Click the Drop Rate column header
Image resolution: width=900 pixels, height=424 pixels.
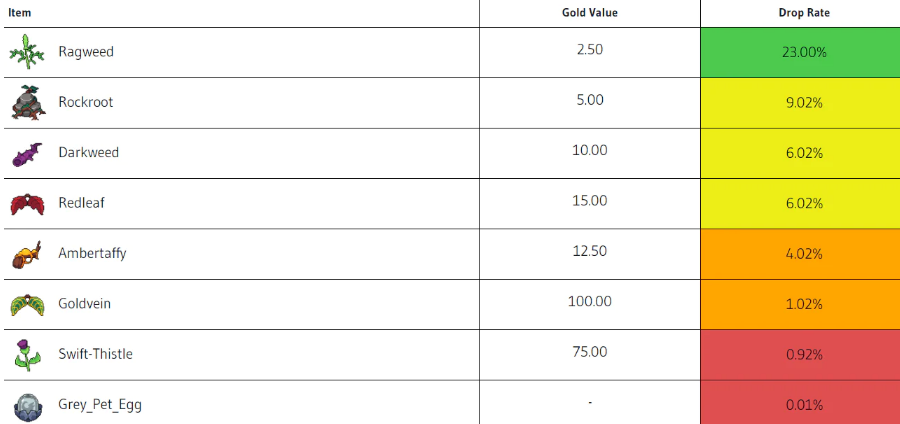[x=804, y=13]
